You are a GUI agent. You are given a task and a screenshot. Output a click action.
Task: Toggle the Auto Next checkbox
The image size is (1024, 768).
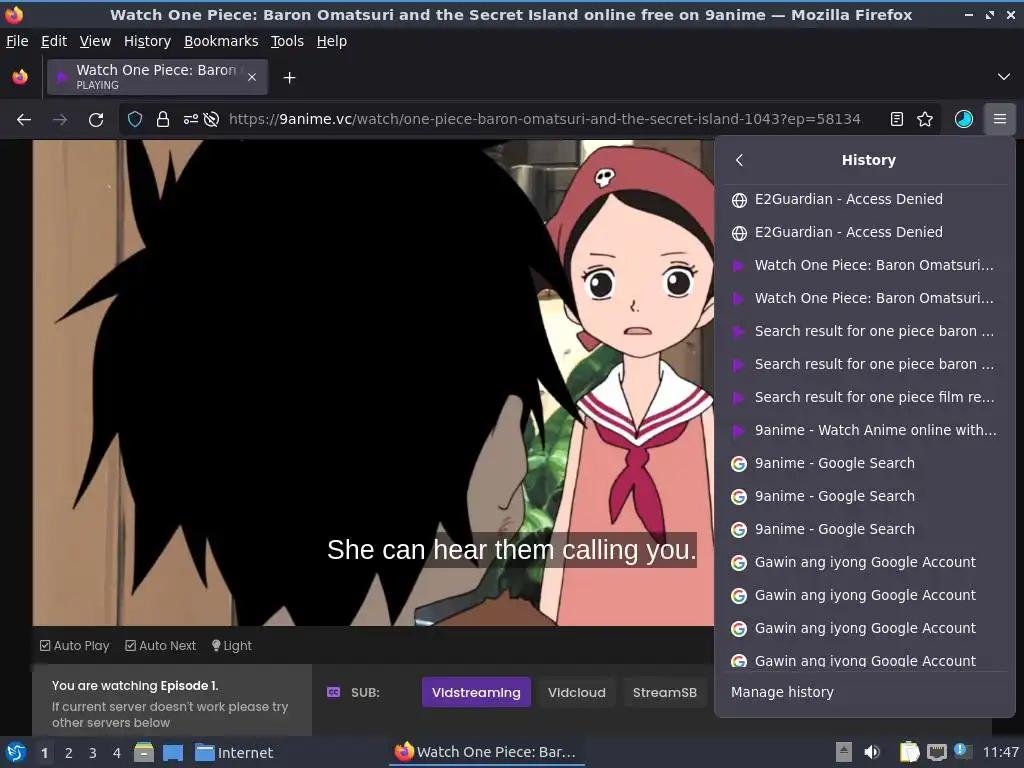pos(131,646)
